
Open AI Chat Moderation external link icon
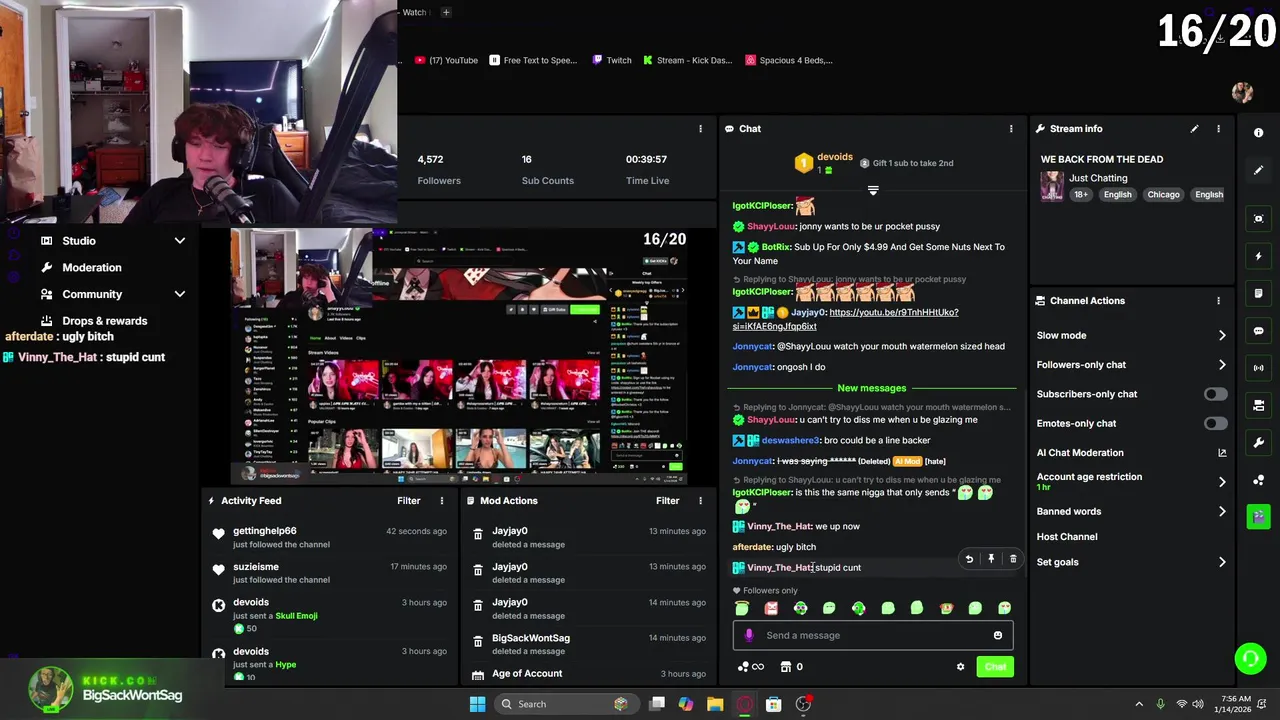click(x=1222, y=453)
